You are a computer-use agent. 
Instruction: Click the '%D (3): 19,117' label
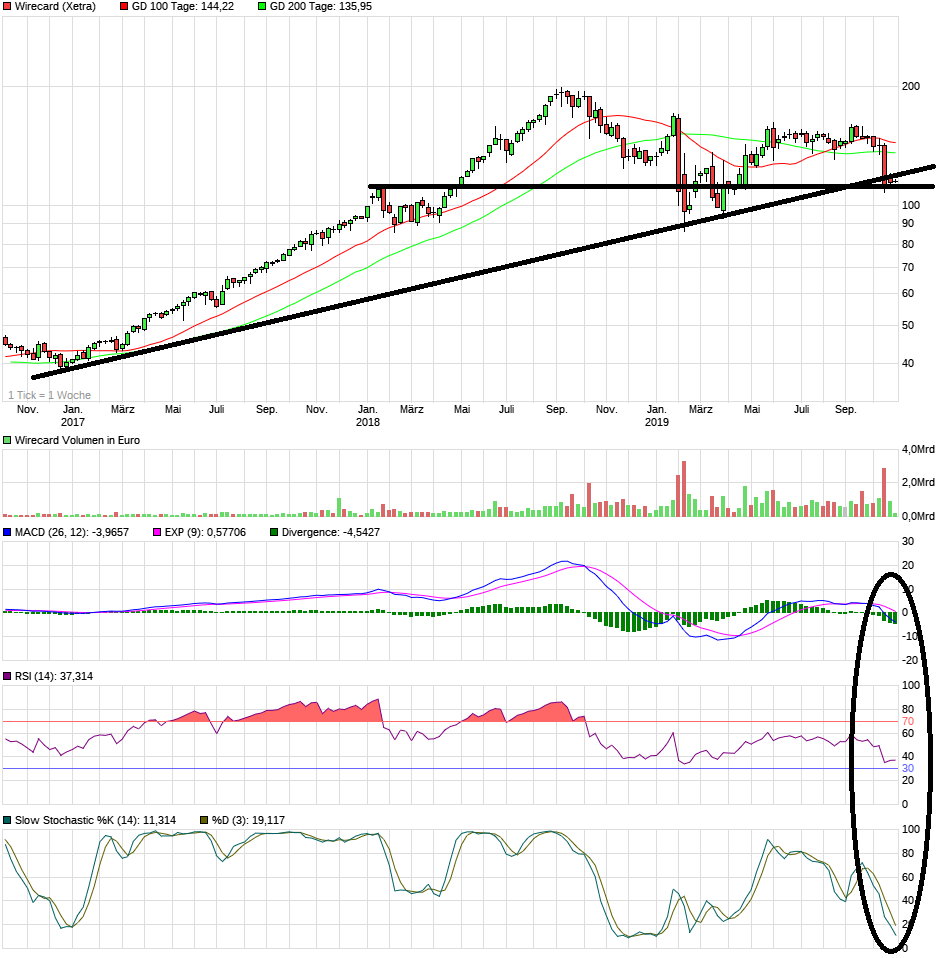(x=248, y=821)
